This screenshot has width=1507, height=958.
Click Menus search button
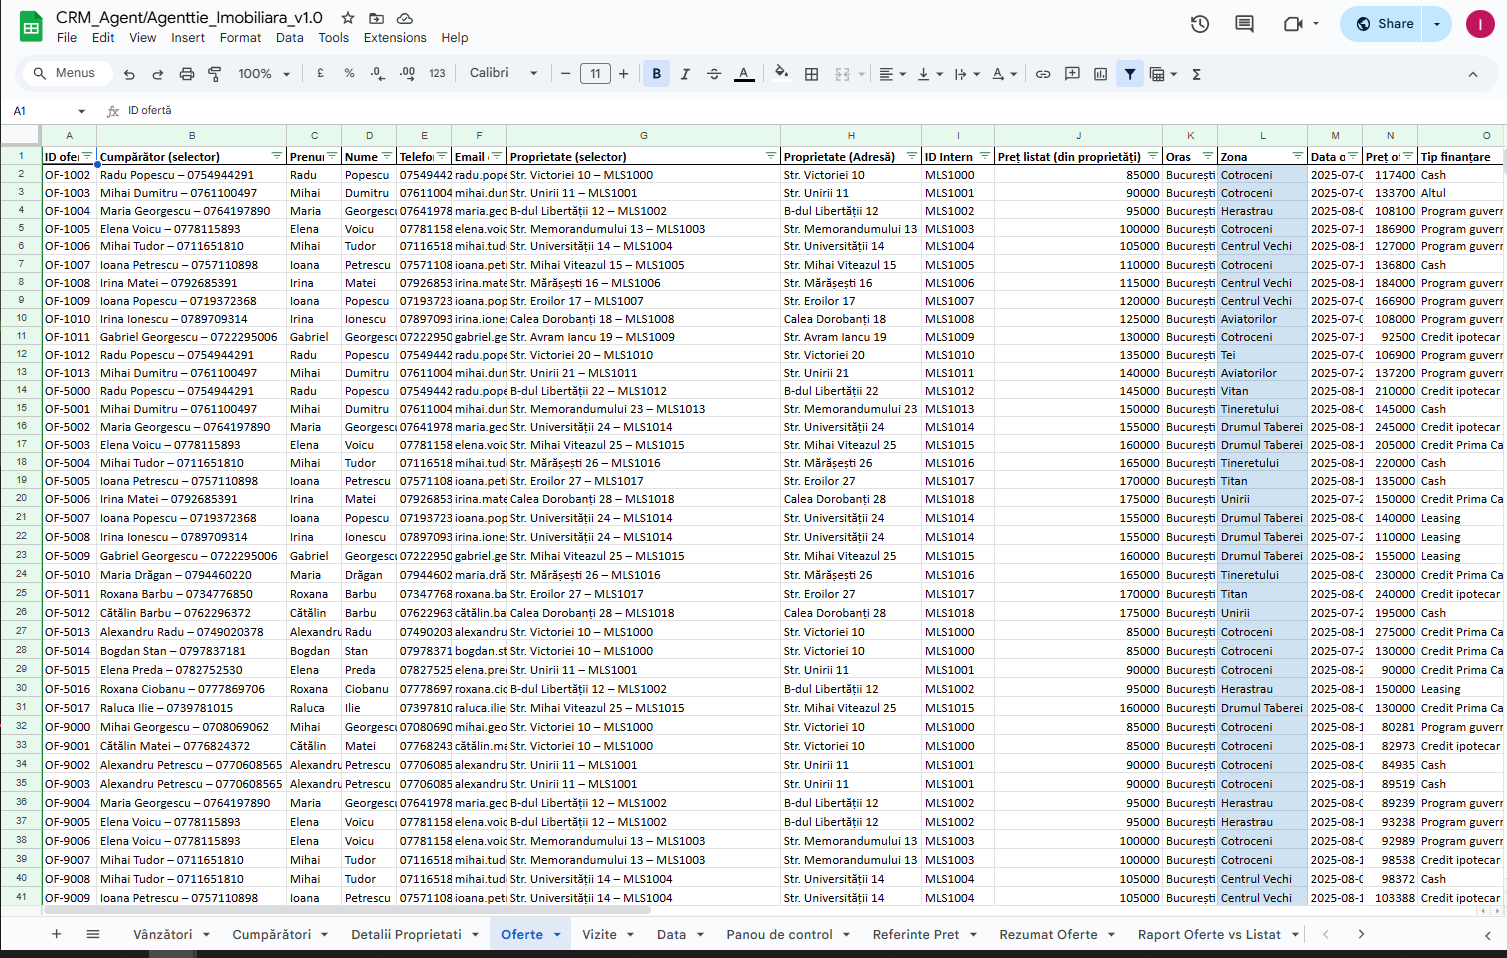64,73
